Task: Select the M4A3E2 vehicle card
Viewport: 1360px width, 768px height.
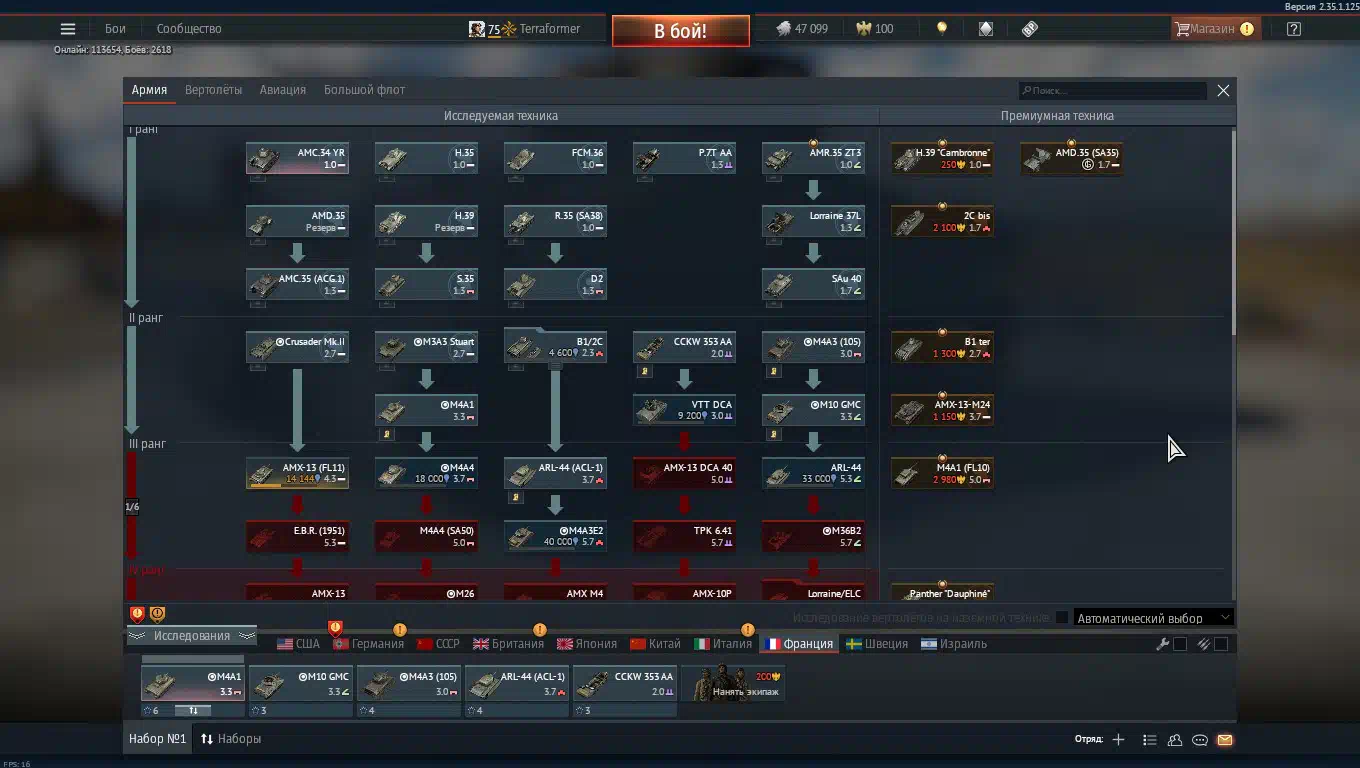Action: click(555, 536)
